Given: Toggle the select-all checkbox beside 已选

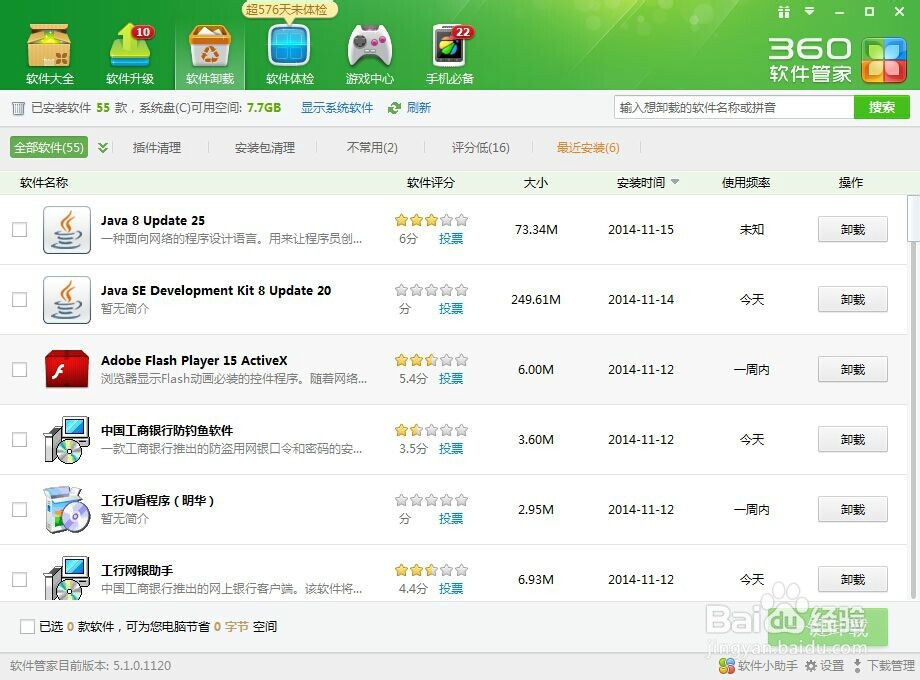Looking at the screenshot, I should coord(27,627).
